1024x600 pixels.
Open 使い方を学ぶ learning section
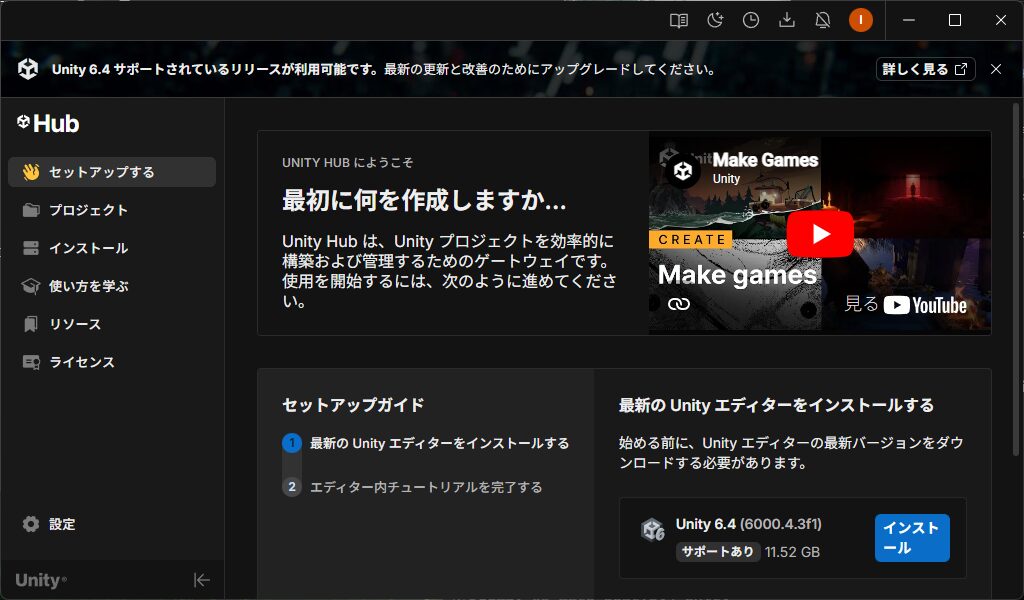click(x=88, y=286)
